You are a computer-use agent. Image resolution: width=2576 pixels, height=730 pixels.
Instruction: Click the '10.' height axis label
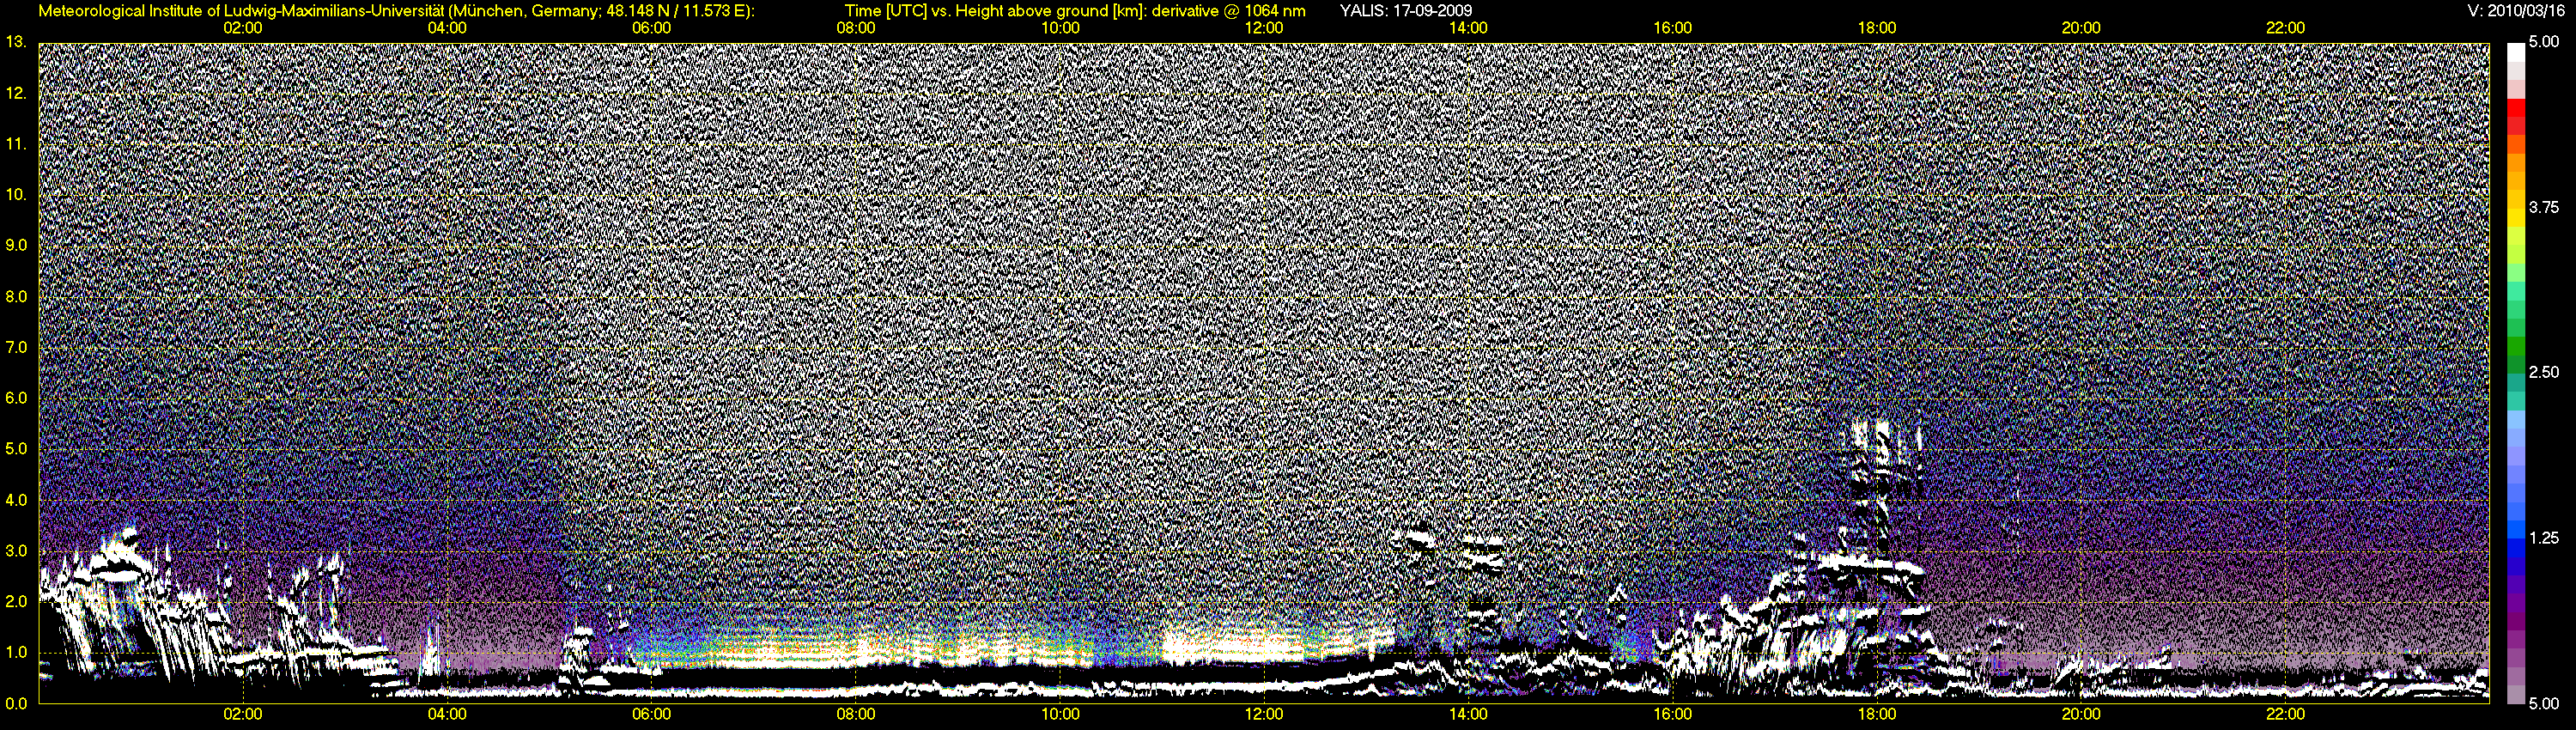(16, 194)
